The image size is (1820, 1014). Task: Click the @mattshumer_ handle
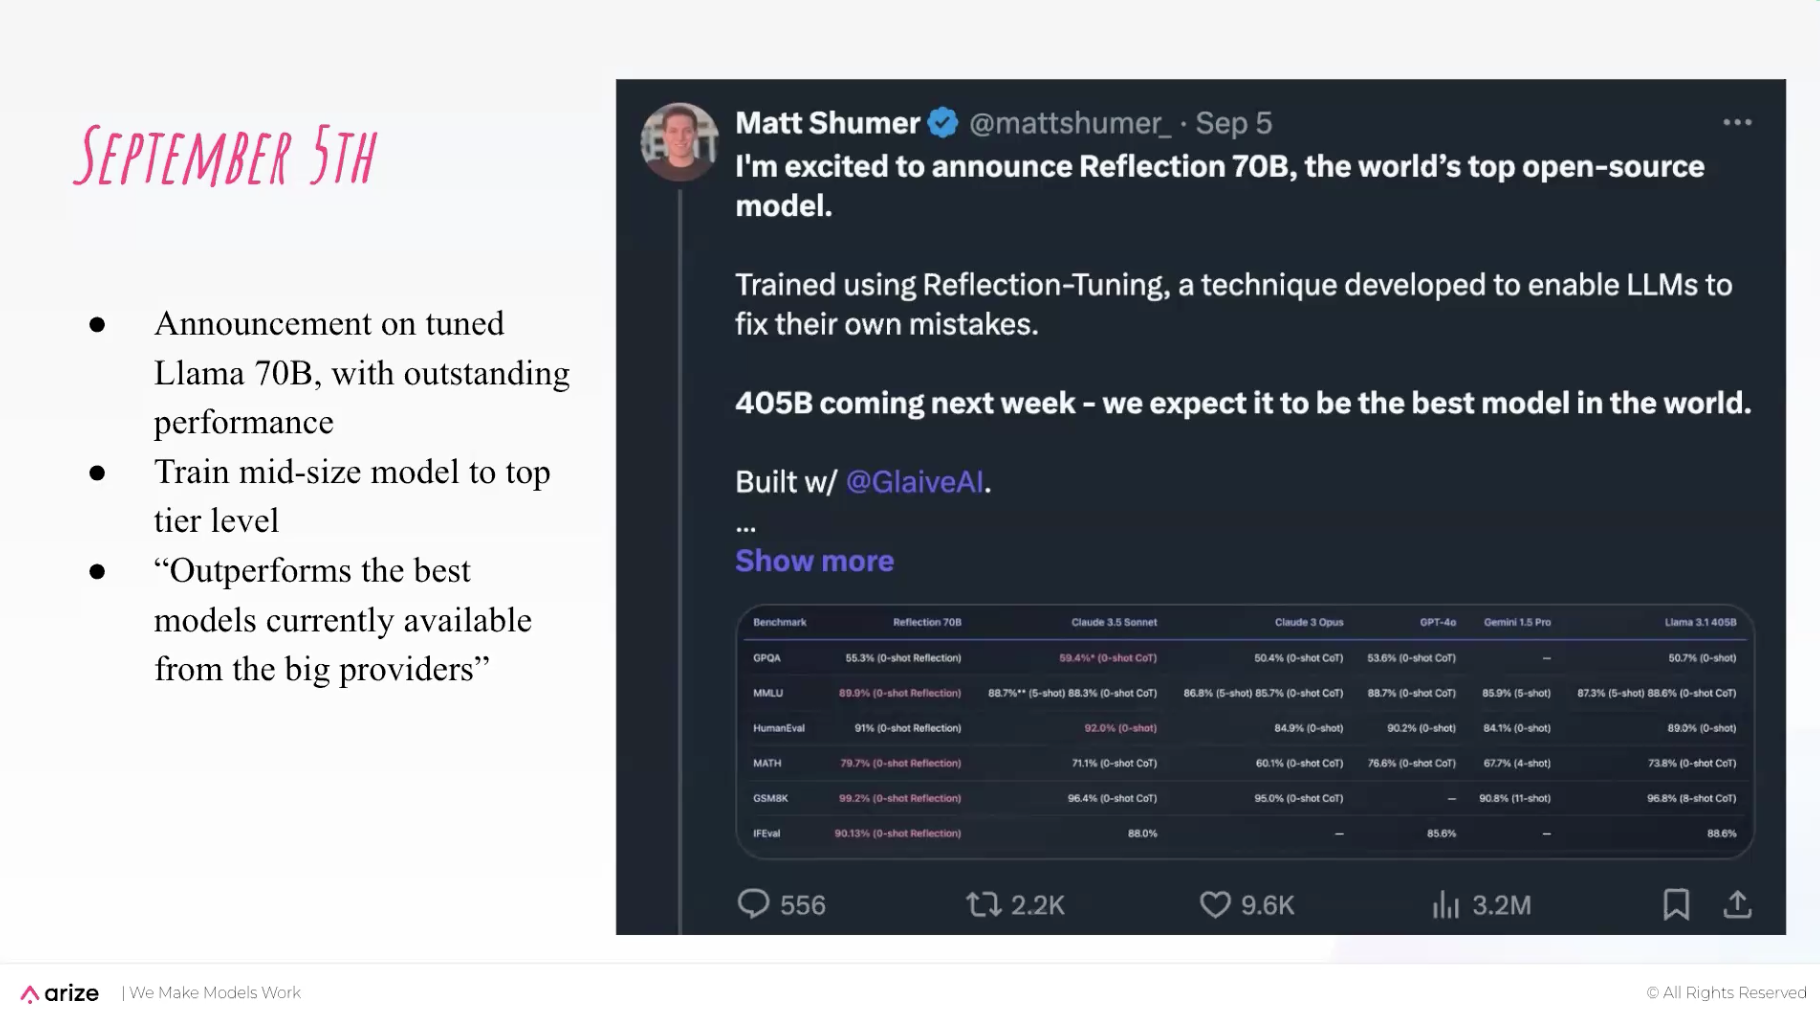pos(1069,123)
